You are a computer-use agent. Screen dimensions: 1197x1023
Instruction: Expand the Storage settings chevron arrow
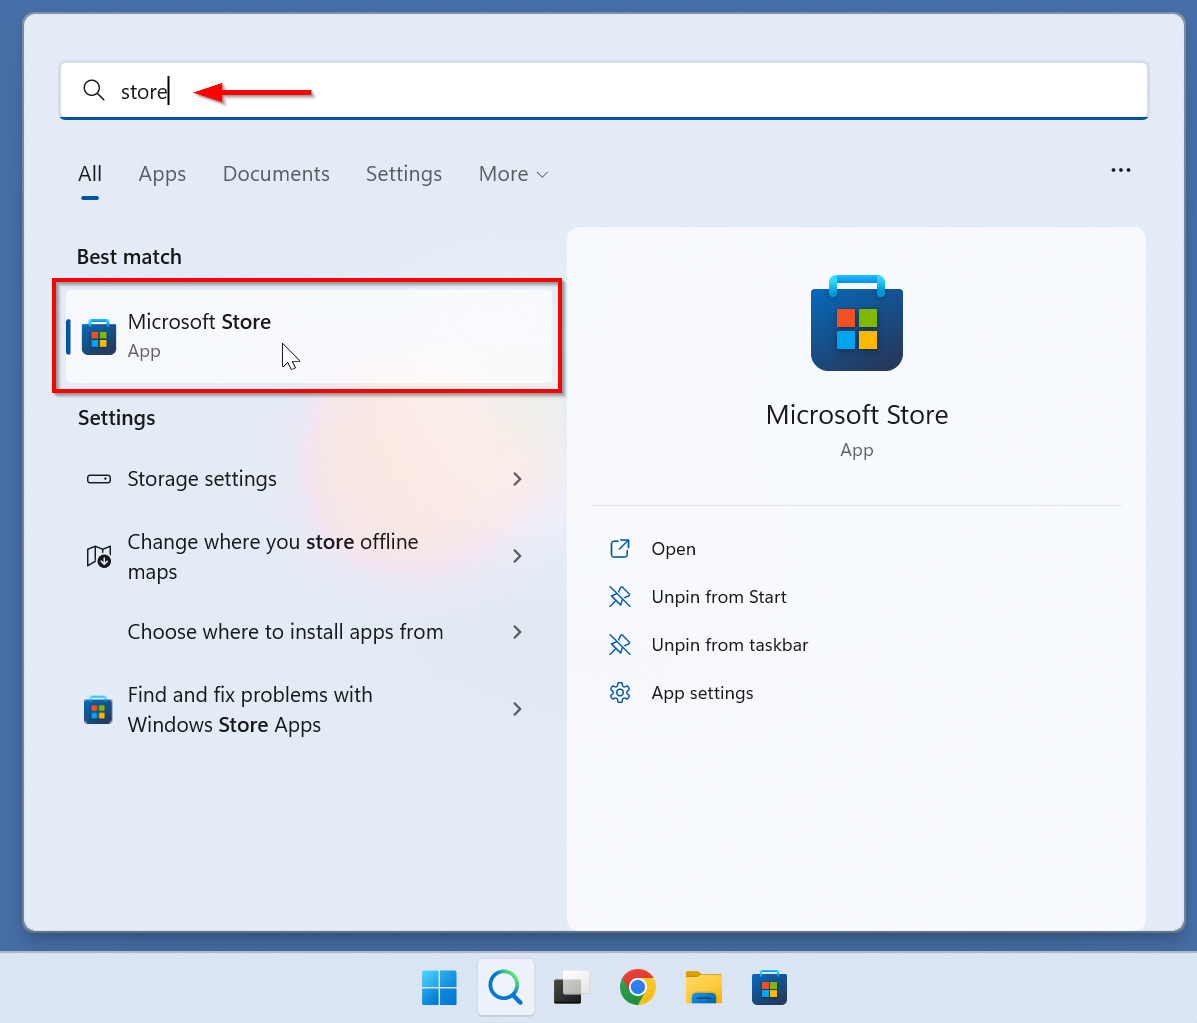517,479
